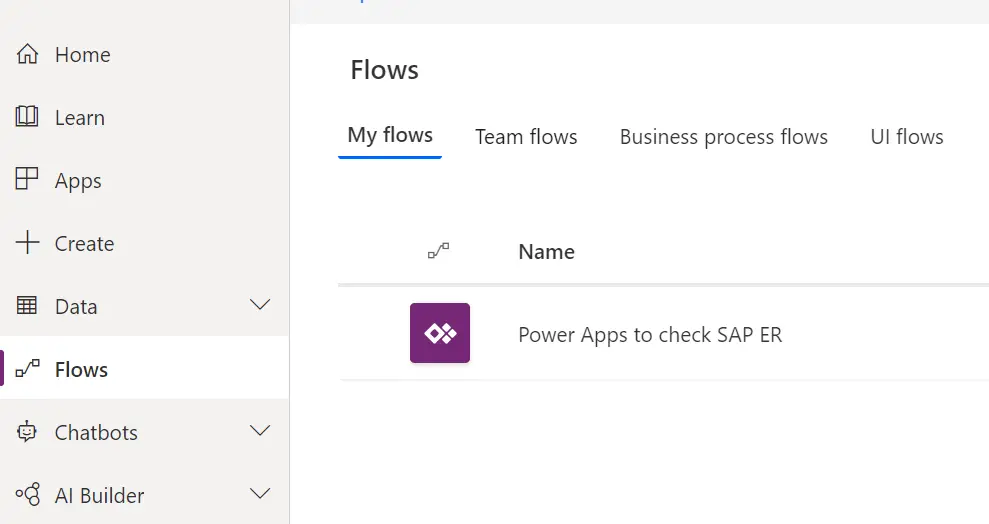The width and height of the screenshot is (989, 524).
Task: Expand the Chatbots section chevron
Action: coord(260,431)
